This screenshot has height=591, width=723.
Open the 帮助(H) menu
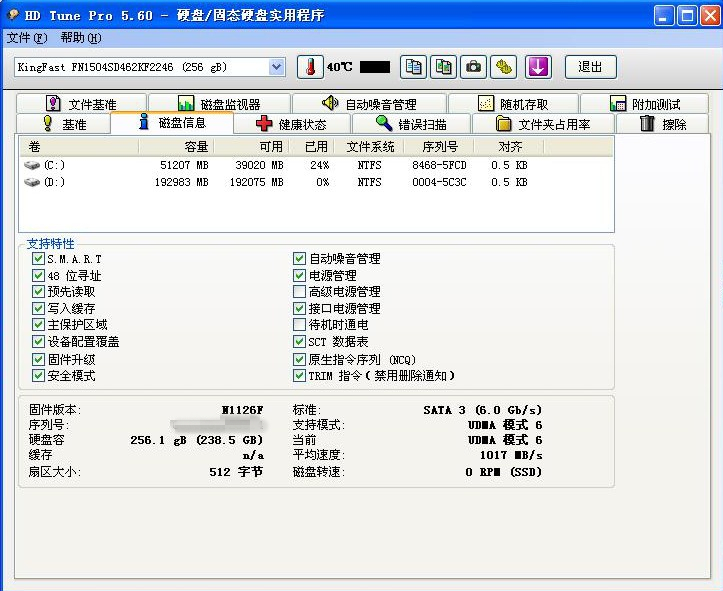[x=81, y=38]
